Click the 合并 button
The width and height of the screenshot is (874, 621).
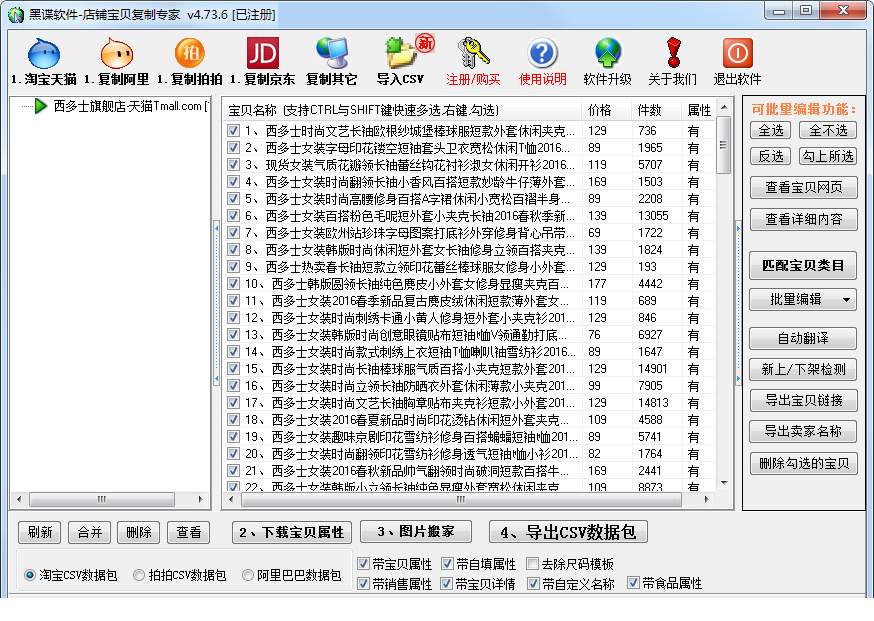coord(89,532)
